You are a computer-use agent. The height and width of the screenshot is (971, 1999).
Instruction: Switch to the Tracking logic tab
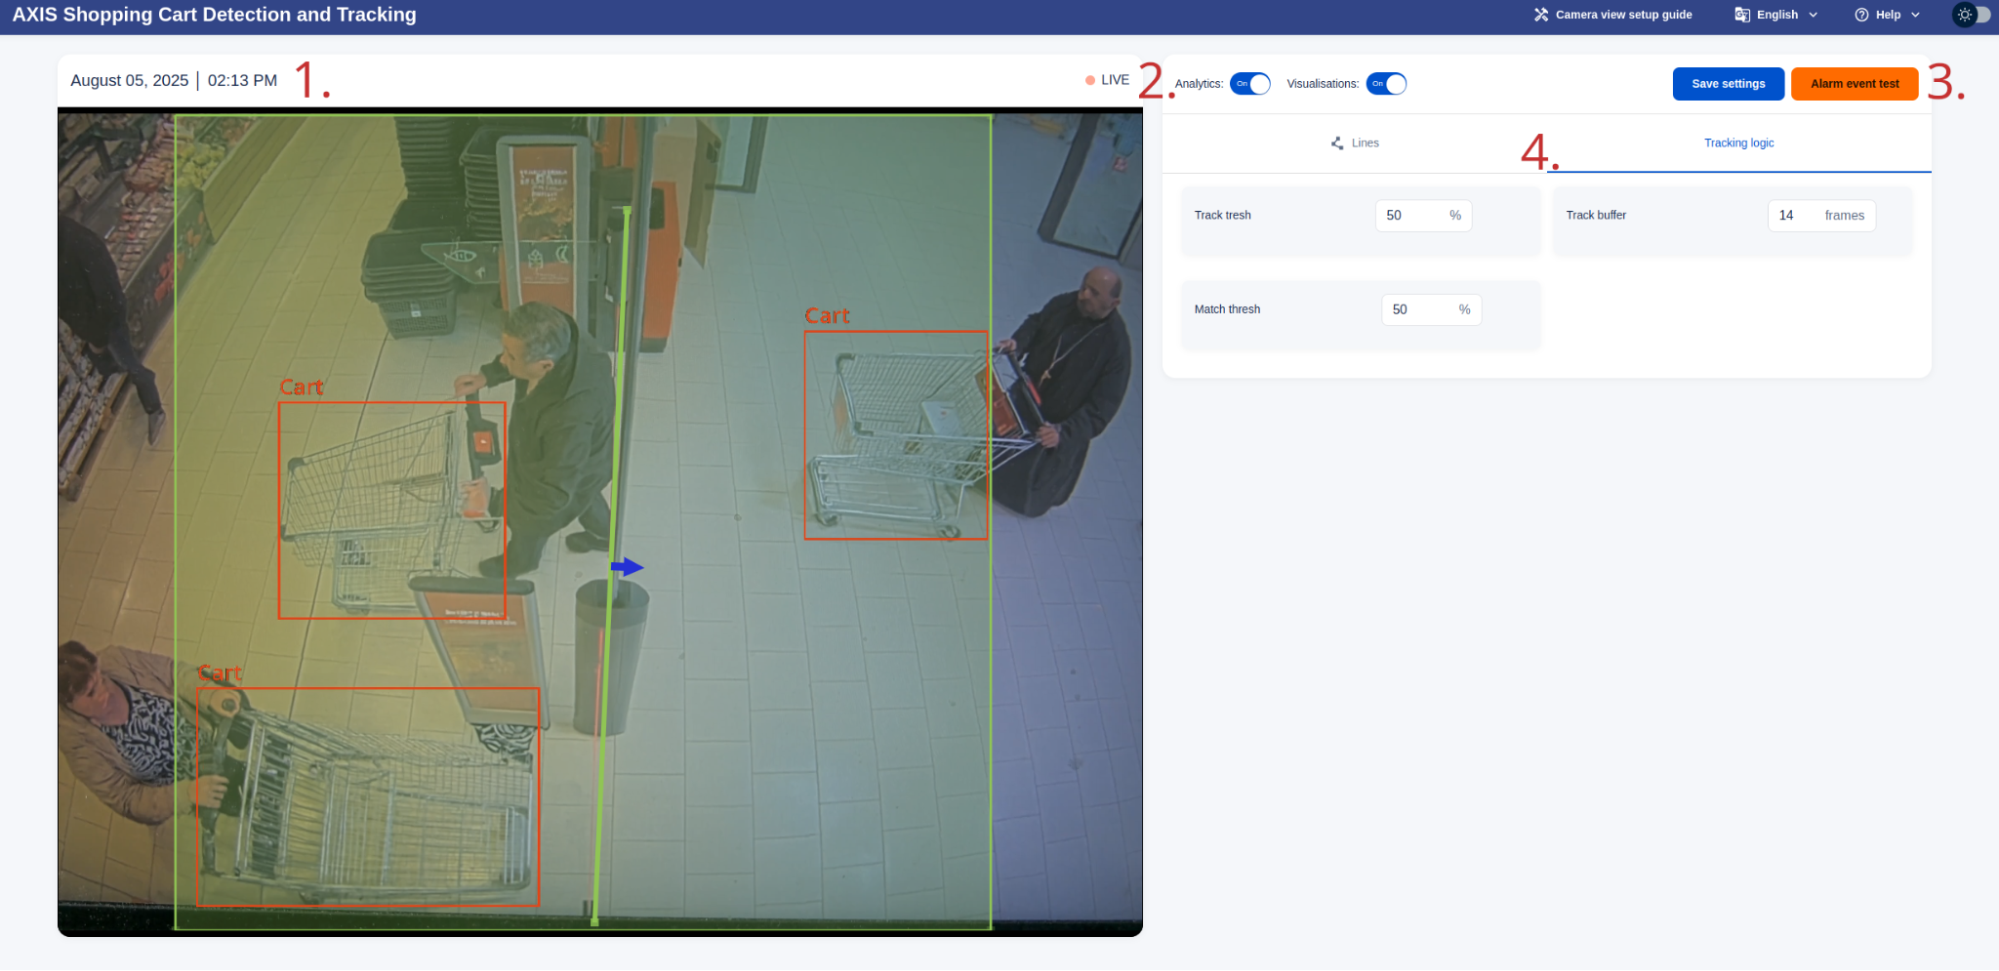[x=1738, y=143]
